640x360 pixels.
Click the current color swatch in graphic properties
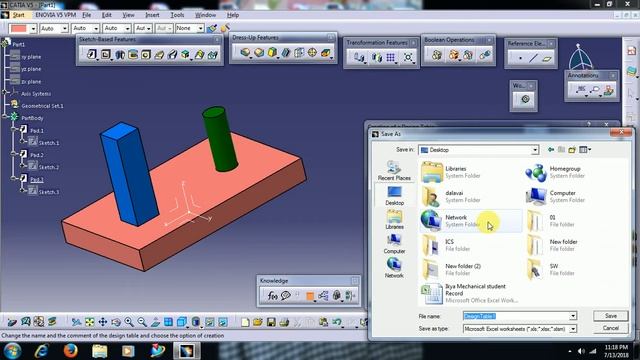pos(19,28)
